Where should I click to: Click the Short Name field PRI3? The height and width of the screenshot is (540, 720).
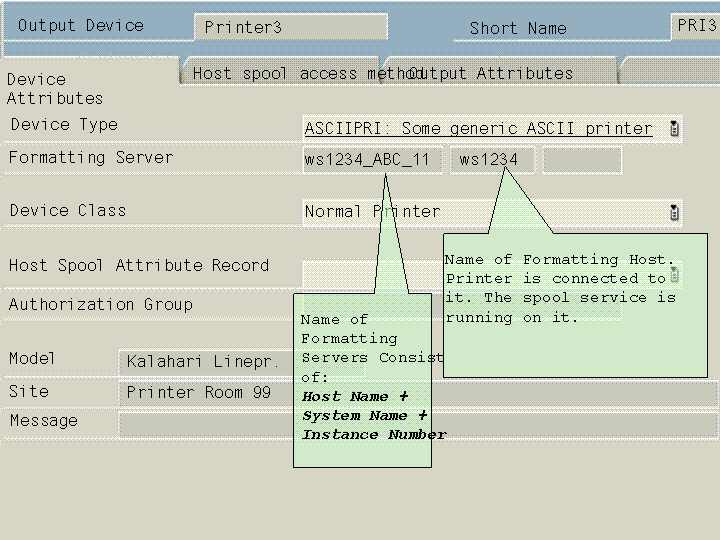click(x=696, y=26)
